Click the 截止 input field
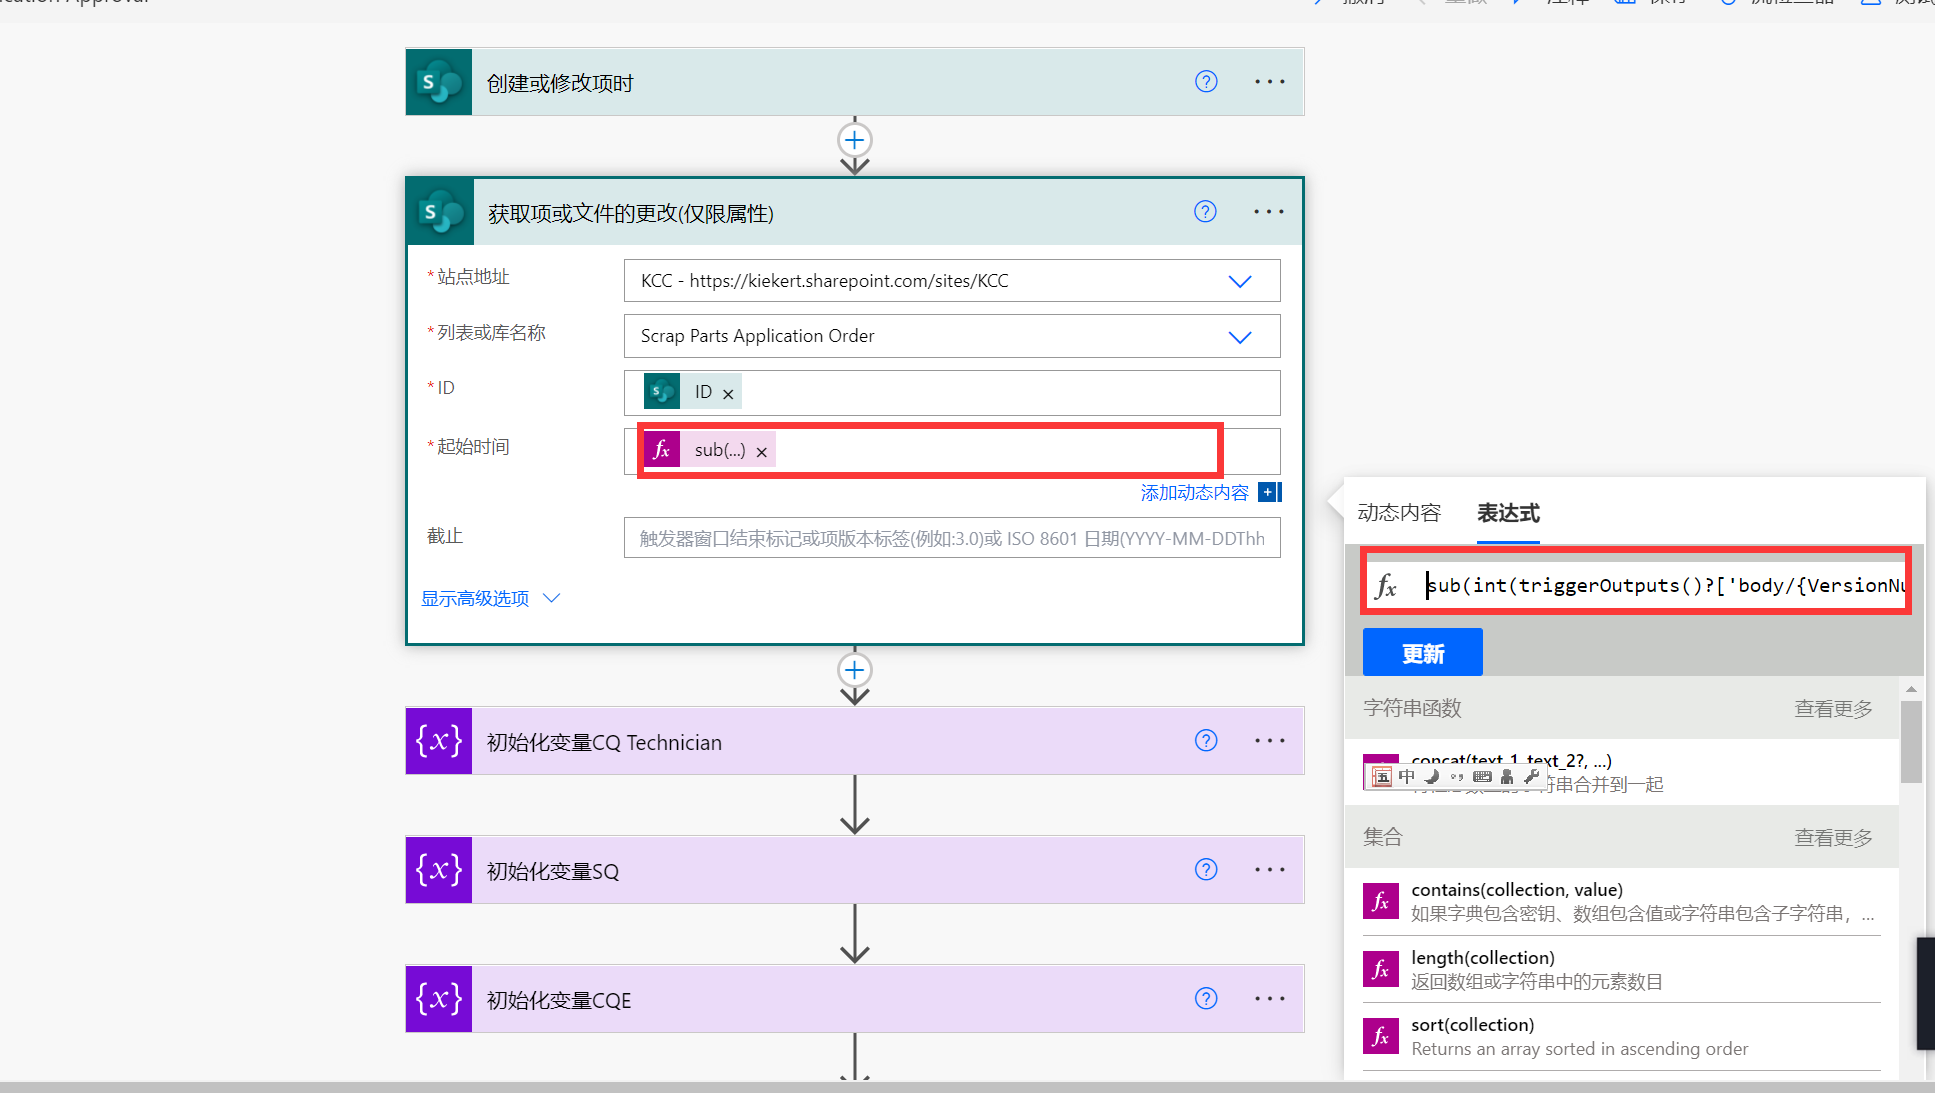The width and height of the screenshot is (1935, 1093). point(951,538)
